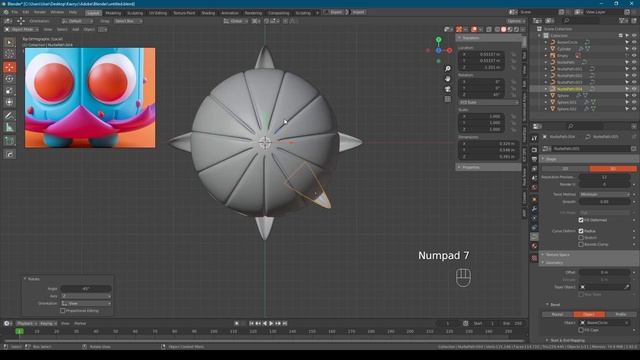Collapse the Bevel subpanel

(x=554, y=305)
